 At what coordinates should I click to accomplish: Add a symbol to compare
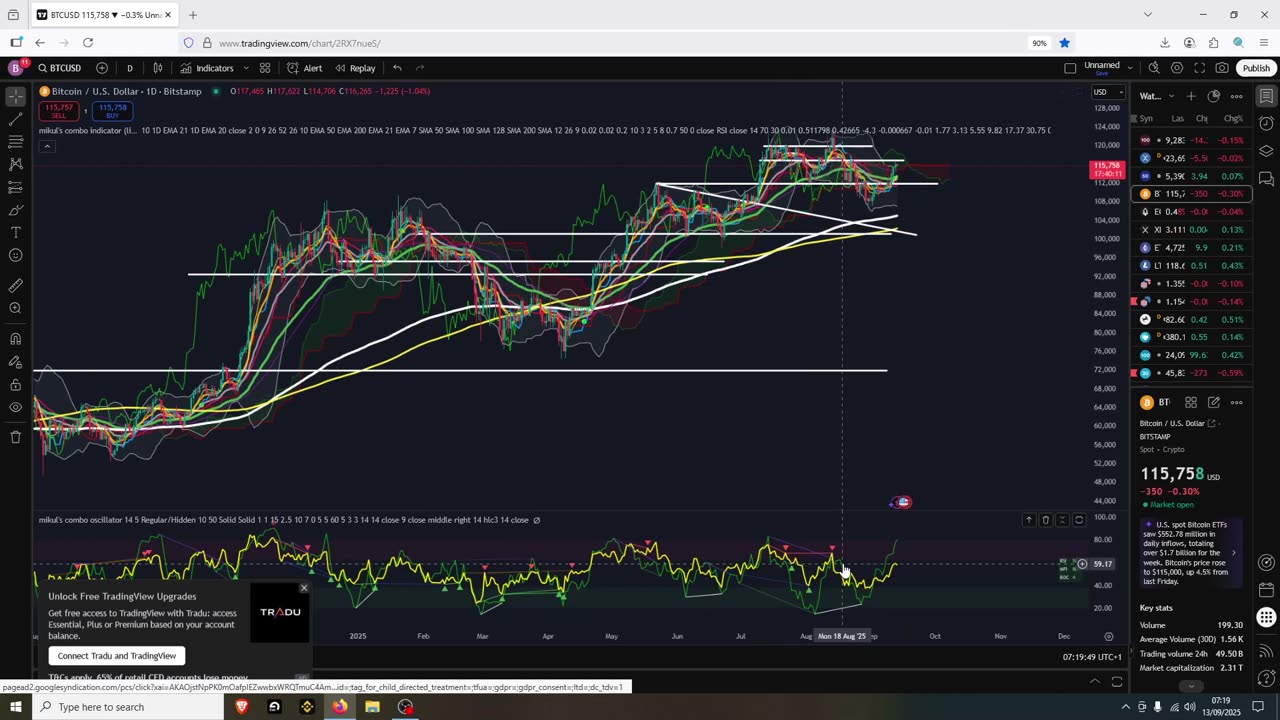point(102,68)
